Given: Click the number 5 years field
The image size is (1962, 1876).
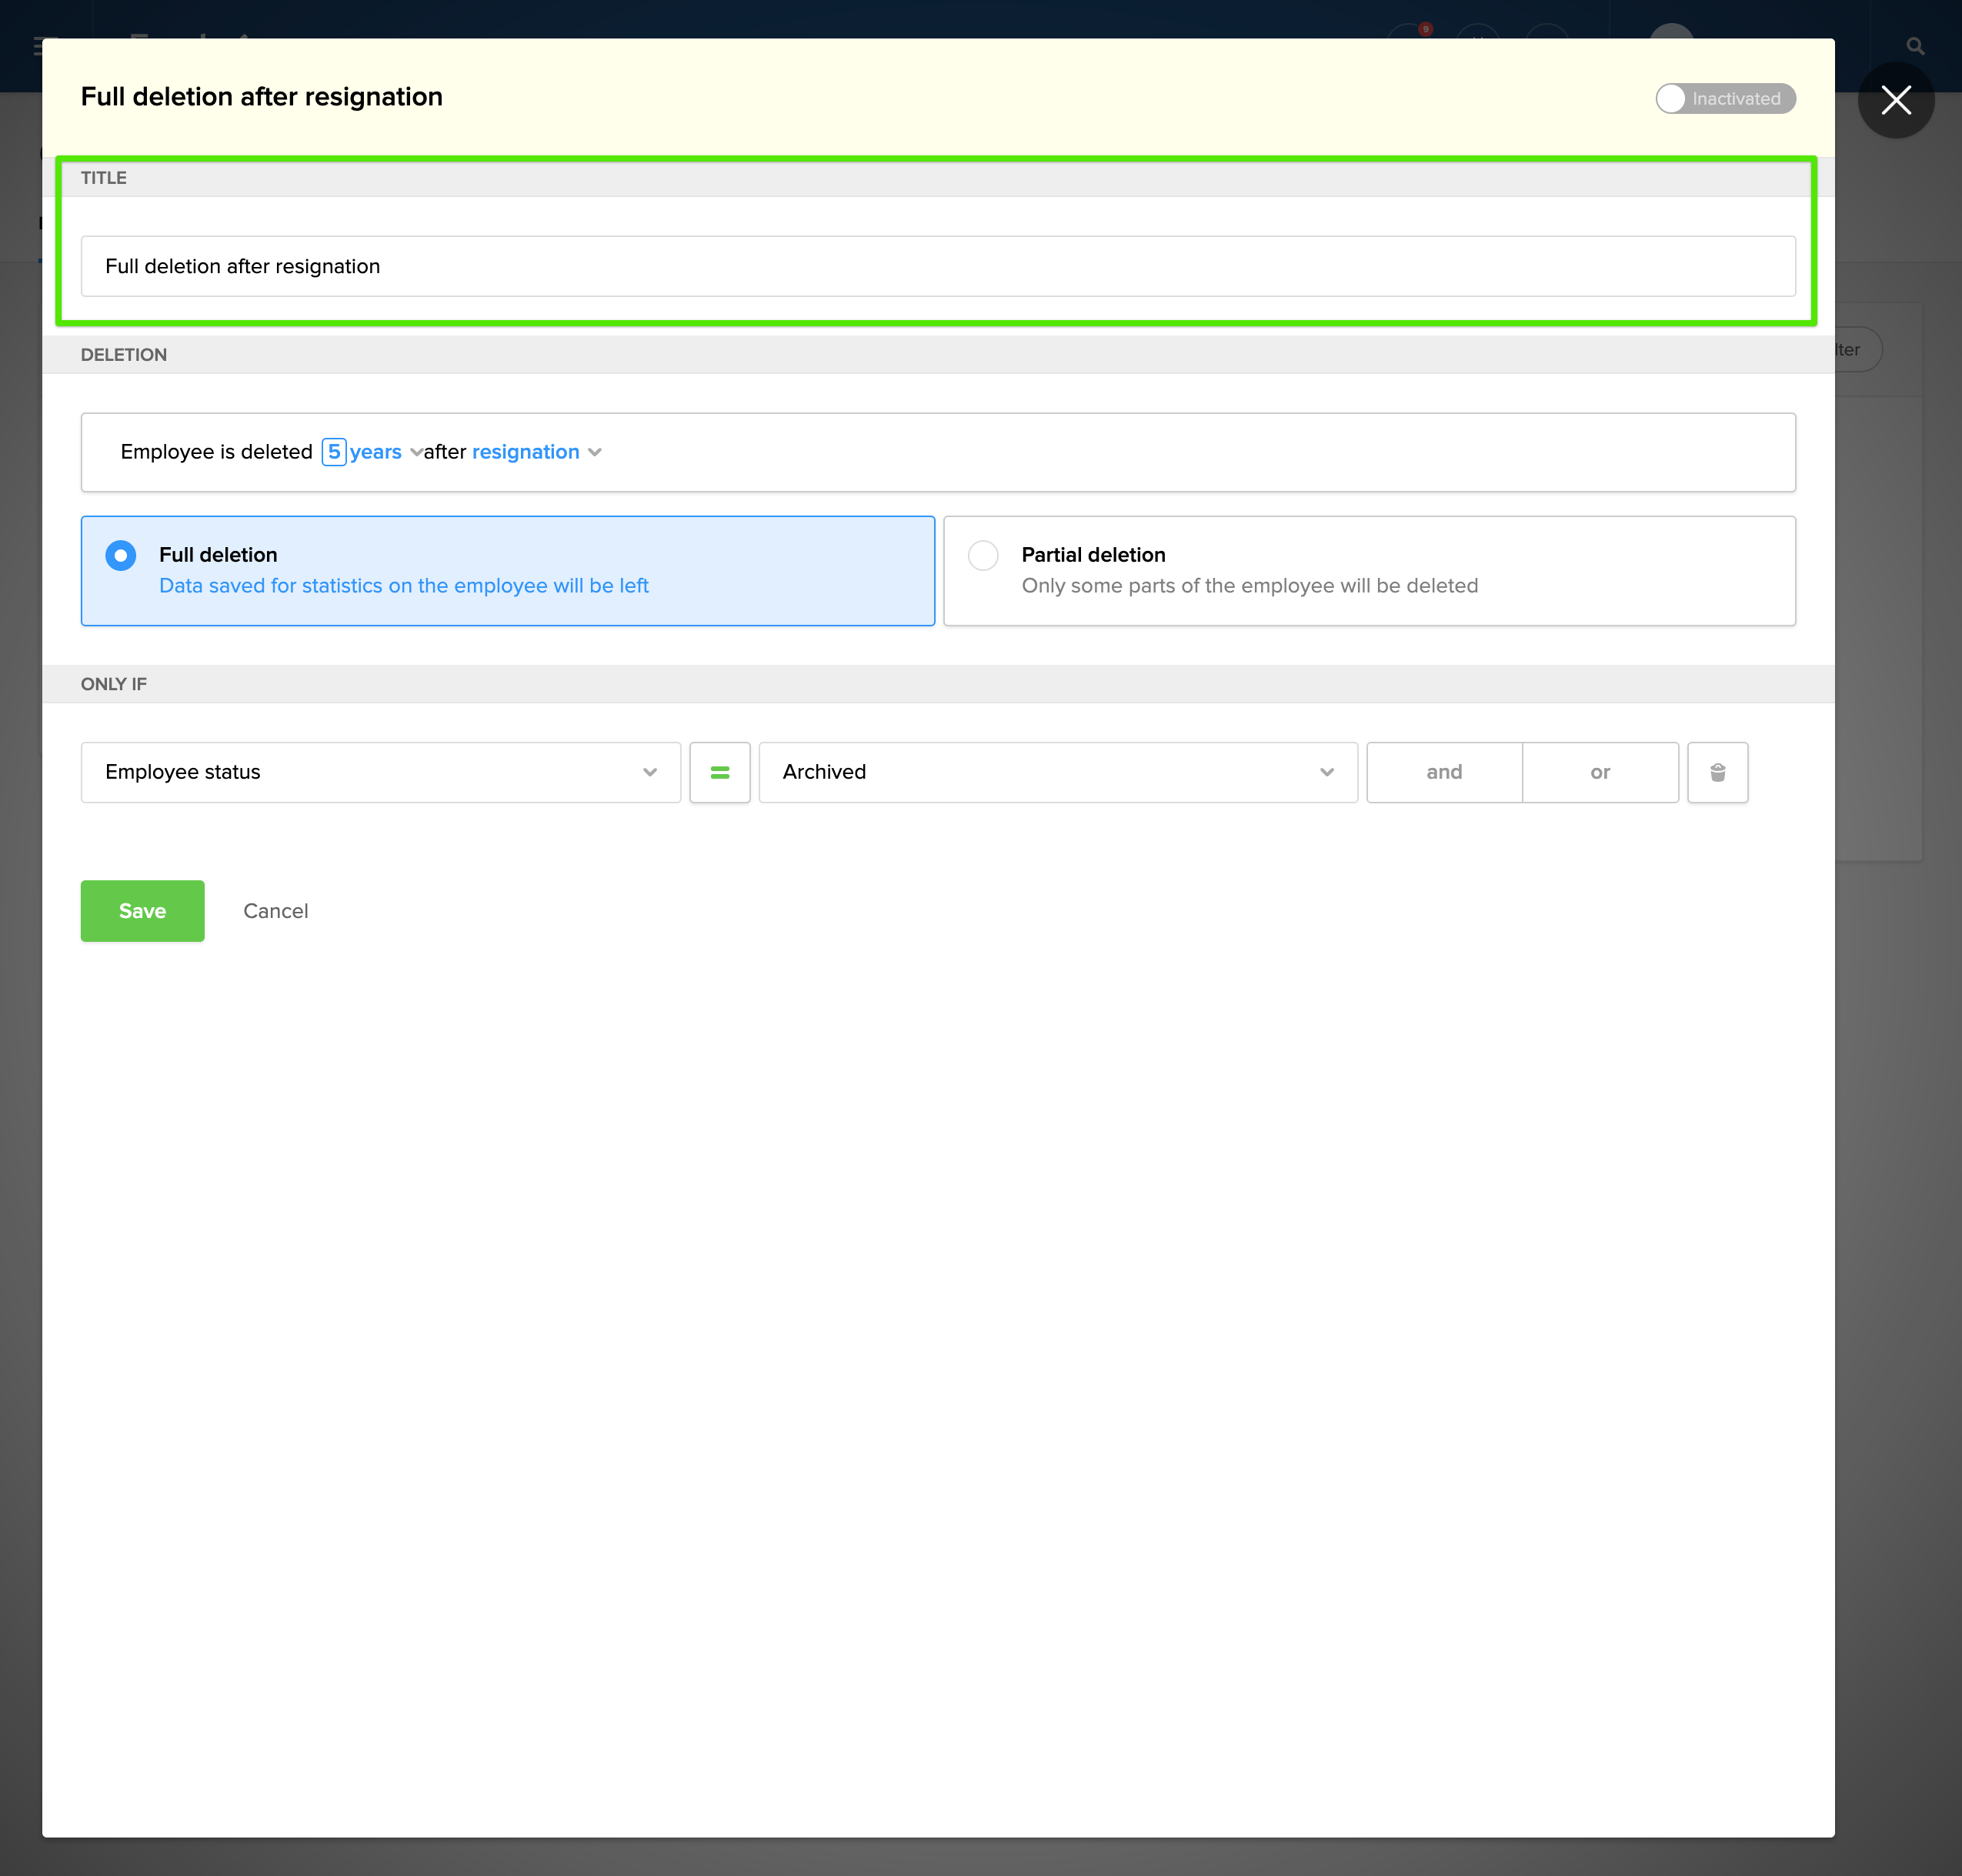Looking at the screenshot, I should (333, 452).
